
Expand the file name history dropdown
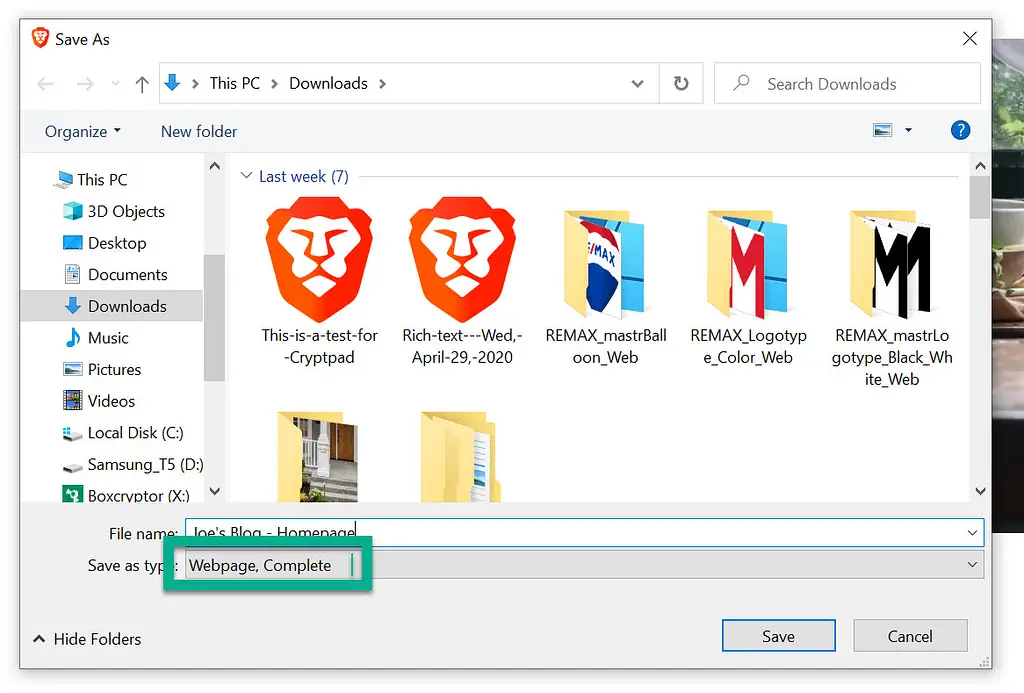970,532
